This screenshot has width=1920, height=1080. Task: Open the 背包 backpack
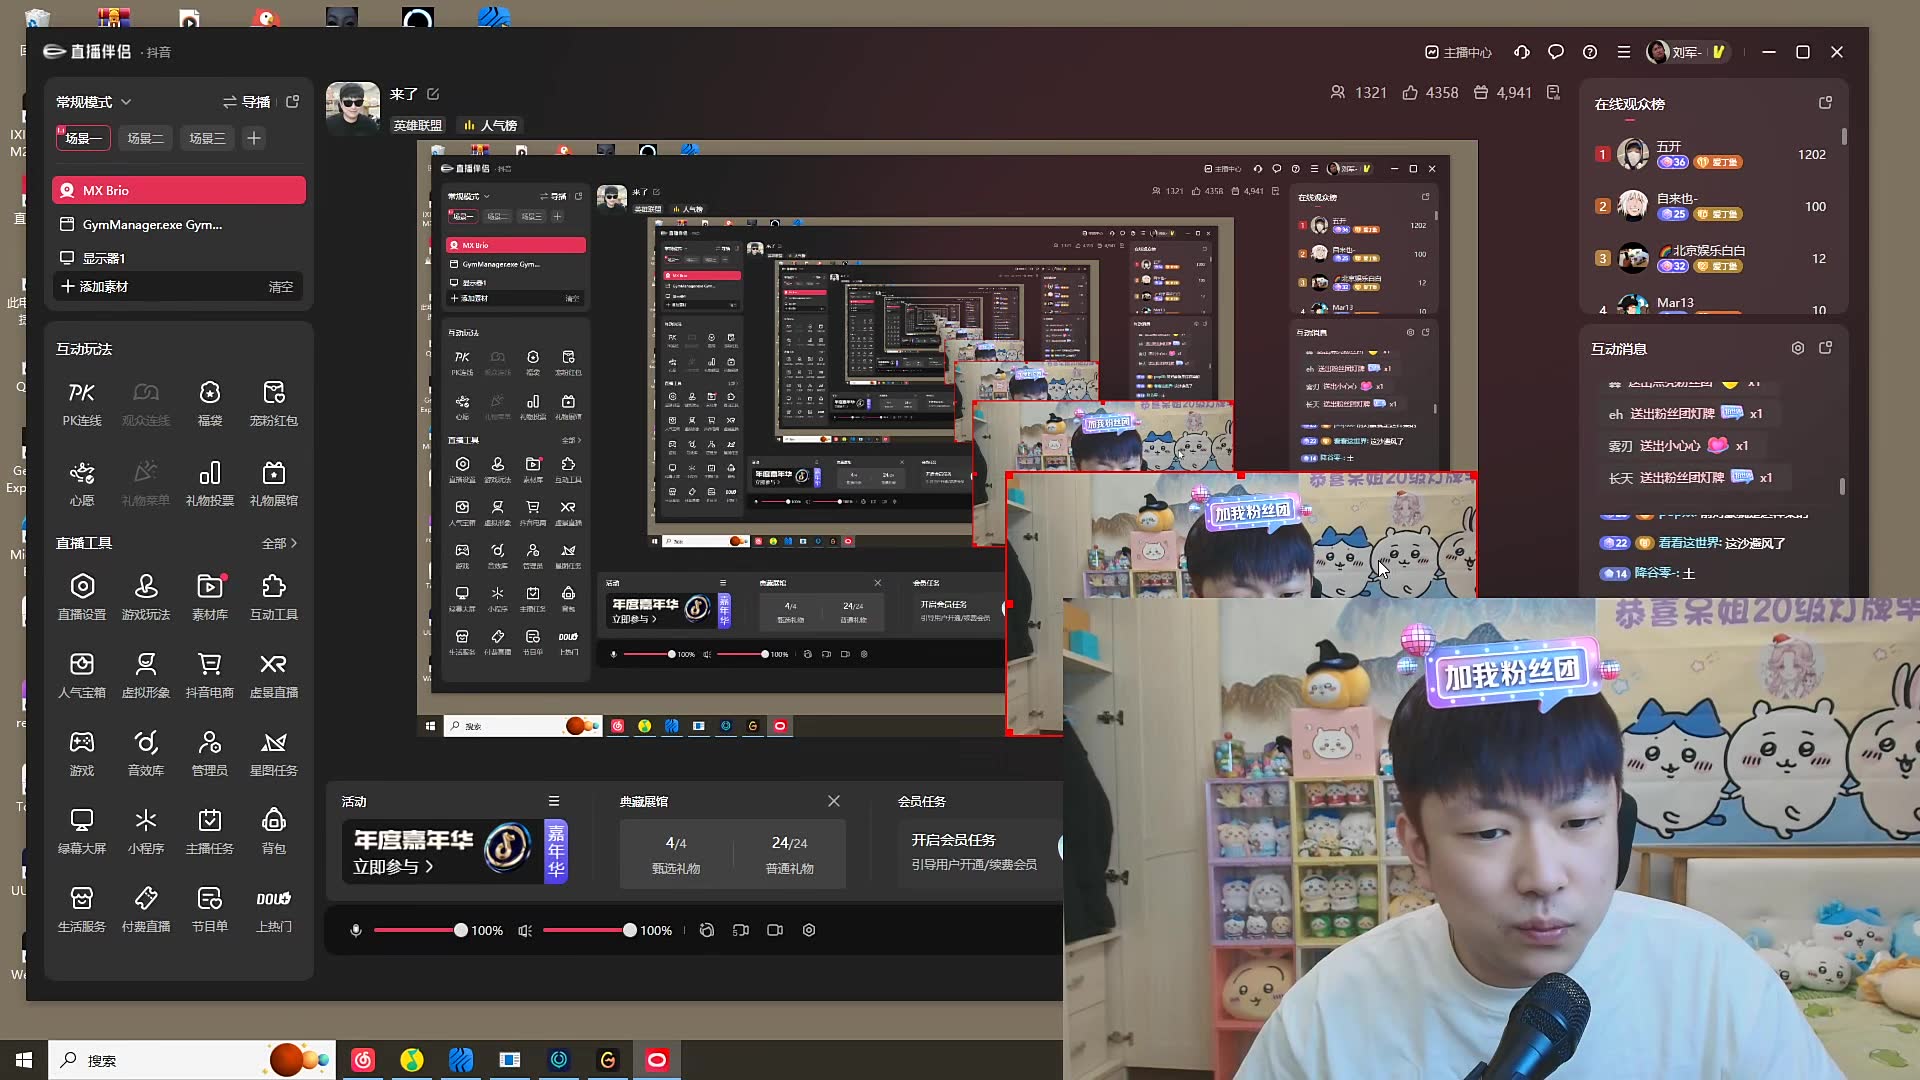click(274, 832)
